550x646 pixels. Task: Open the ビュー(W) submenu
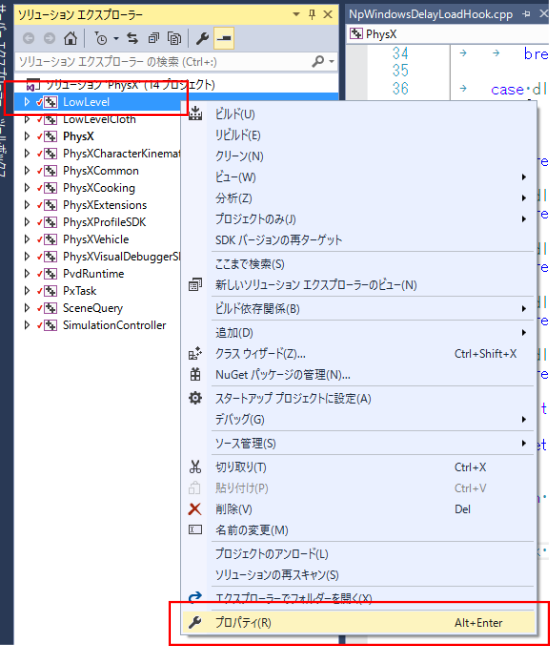pos(359,177)
